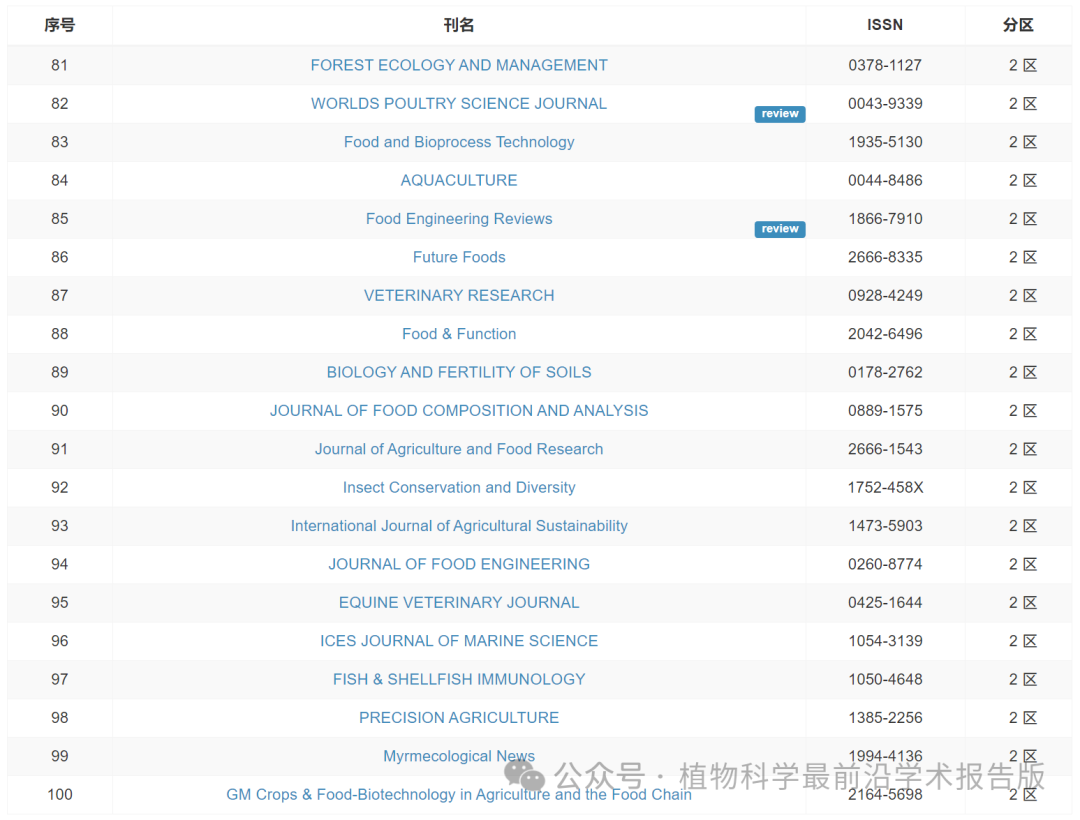This screenshot has width=1080, height=820.
Task: Select BIOLOGY AND FERTILITY OF SOILS link
Action: pos(459,372)
